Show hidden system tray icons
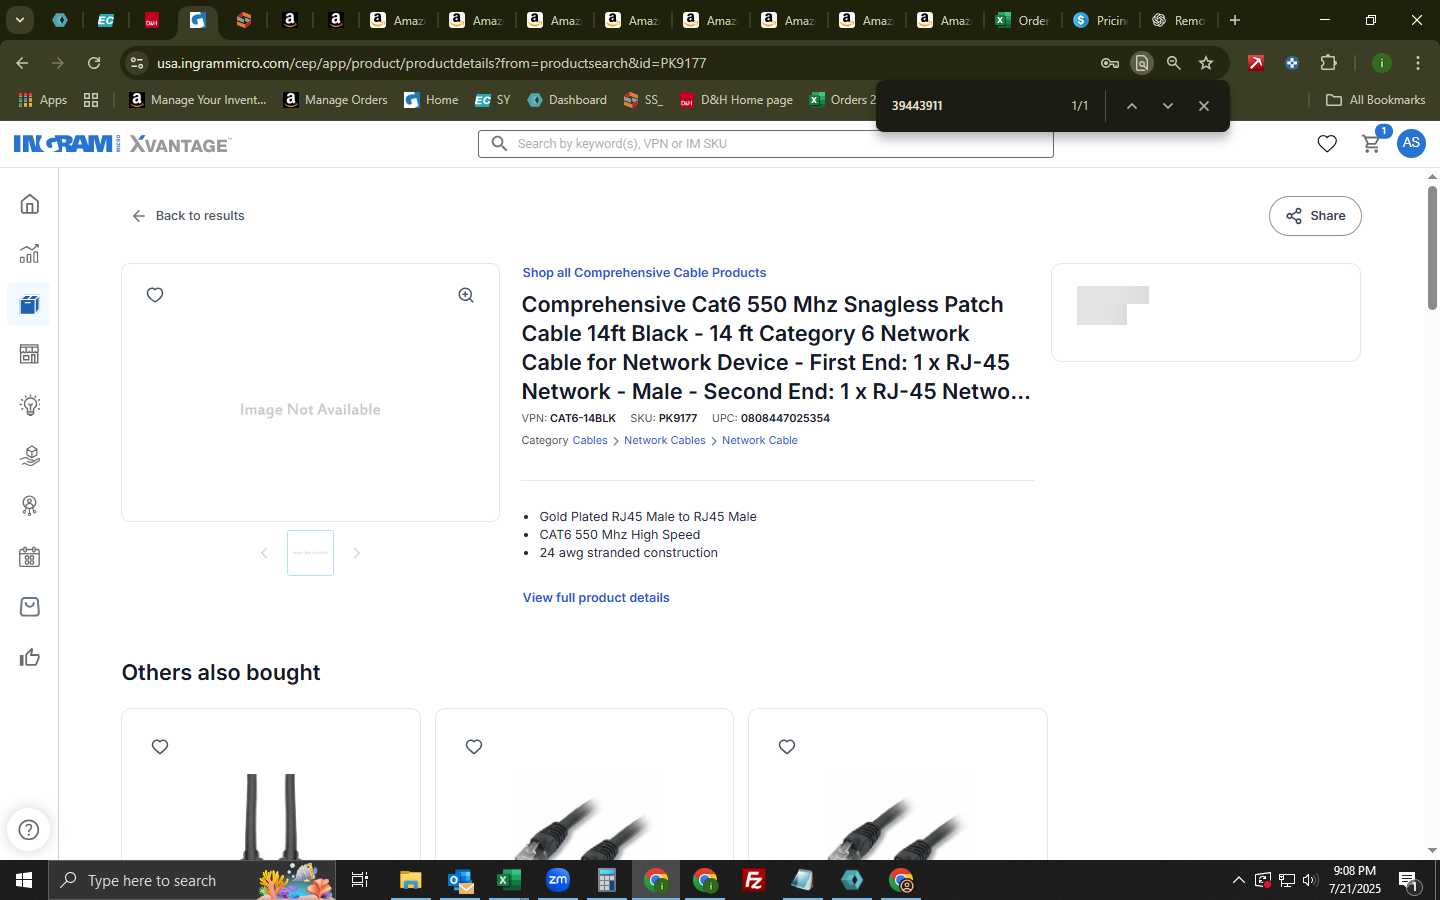 tap(1238, 880)
